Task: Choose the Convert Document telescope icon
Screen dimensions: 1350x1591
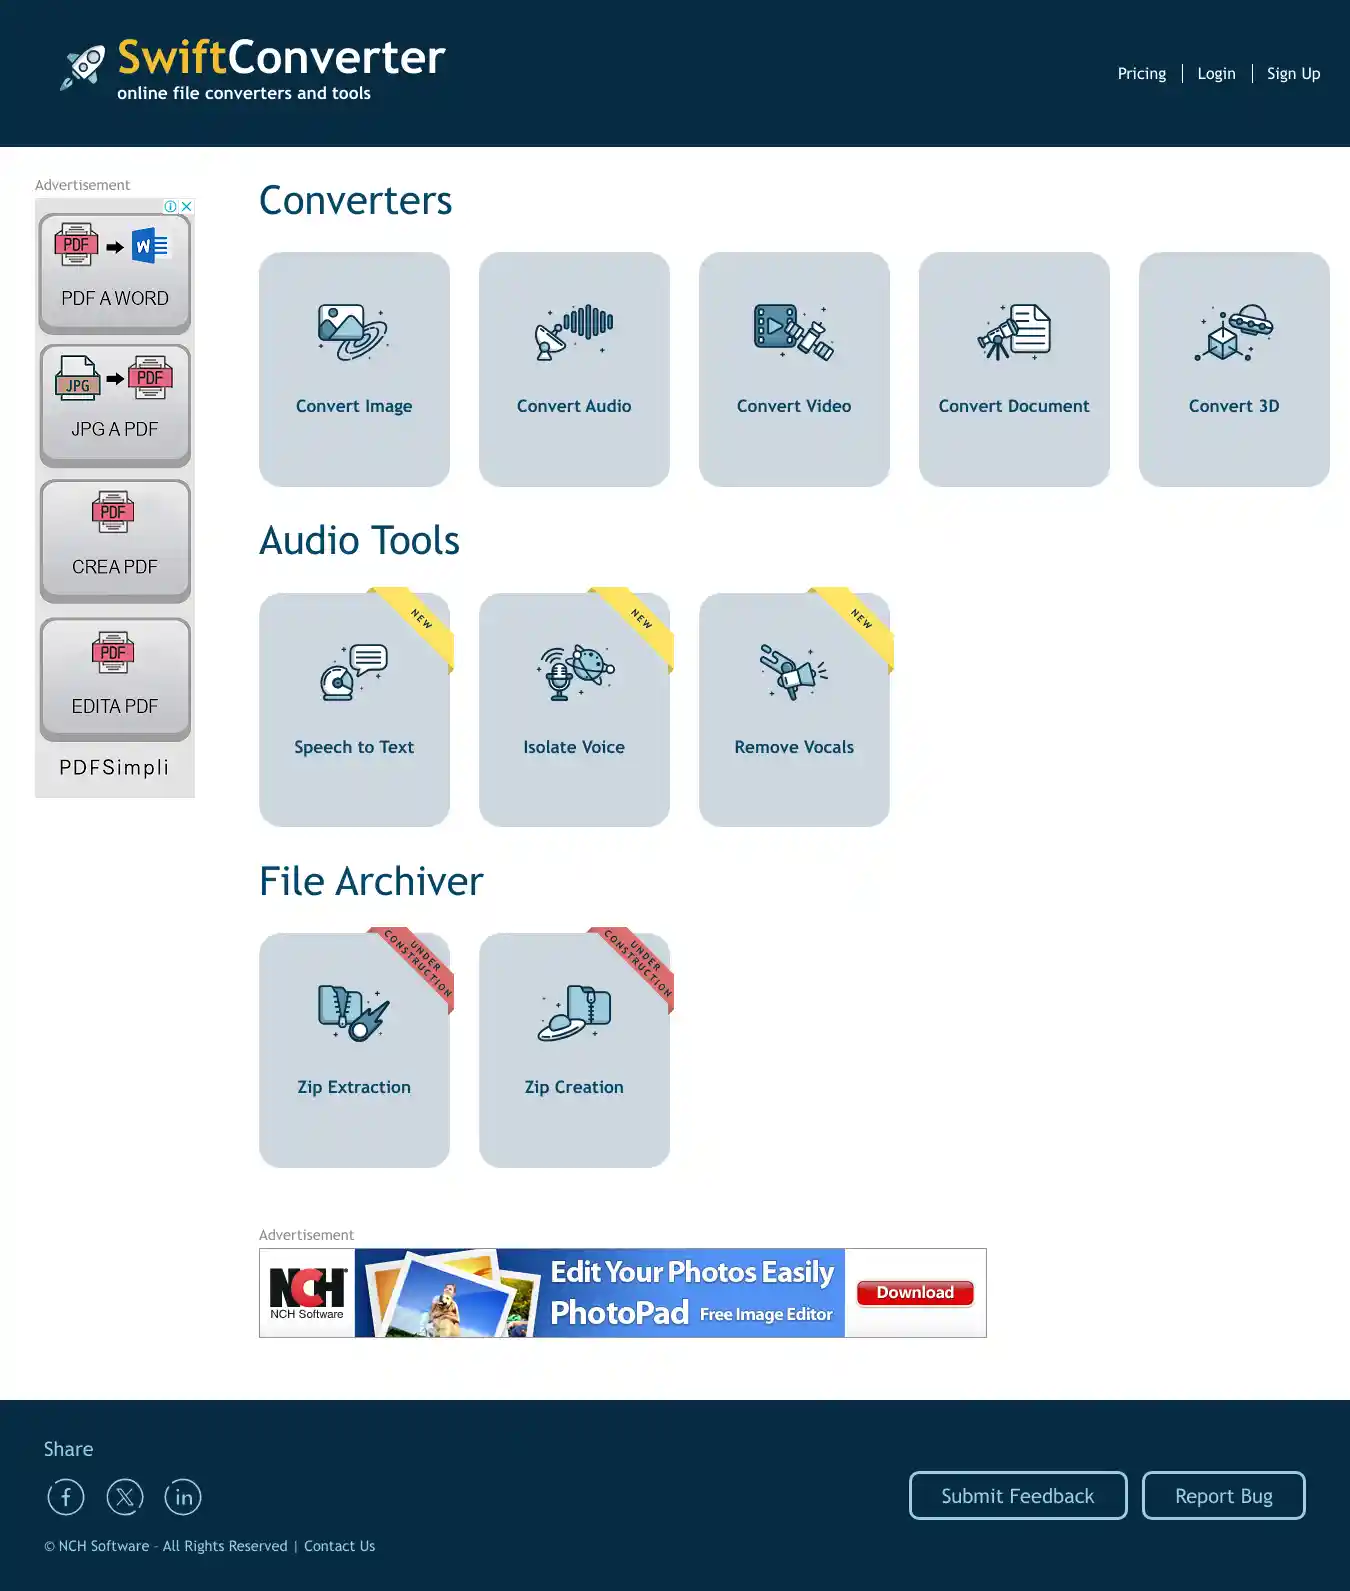Action: pos(1013,332)
